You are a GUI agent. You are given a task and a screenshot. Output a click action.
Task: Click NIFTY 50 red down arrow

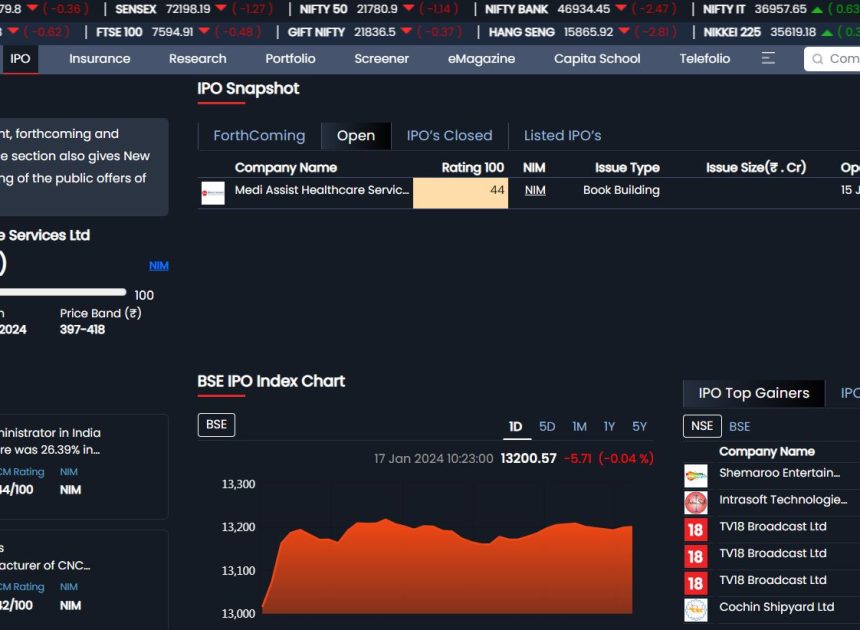(409, 8)
